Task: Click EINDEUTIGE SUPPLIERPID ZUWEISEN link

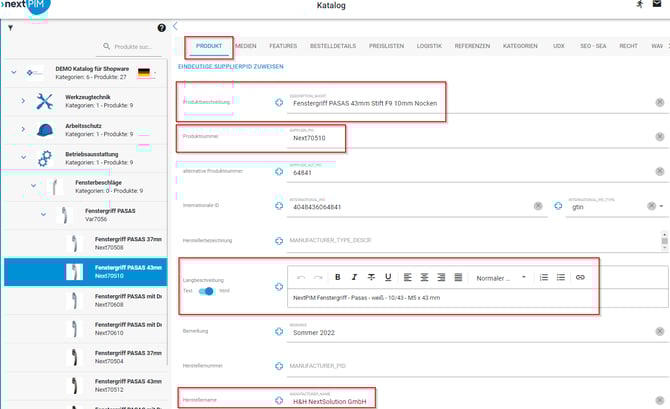Action: [231, 67]
